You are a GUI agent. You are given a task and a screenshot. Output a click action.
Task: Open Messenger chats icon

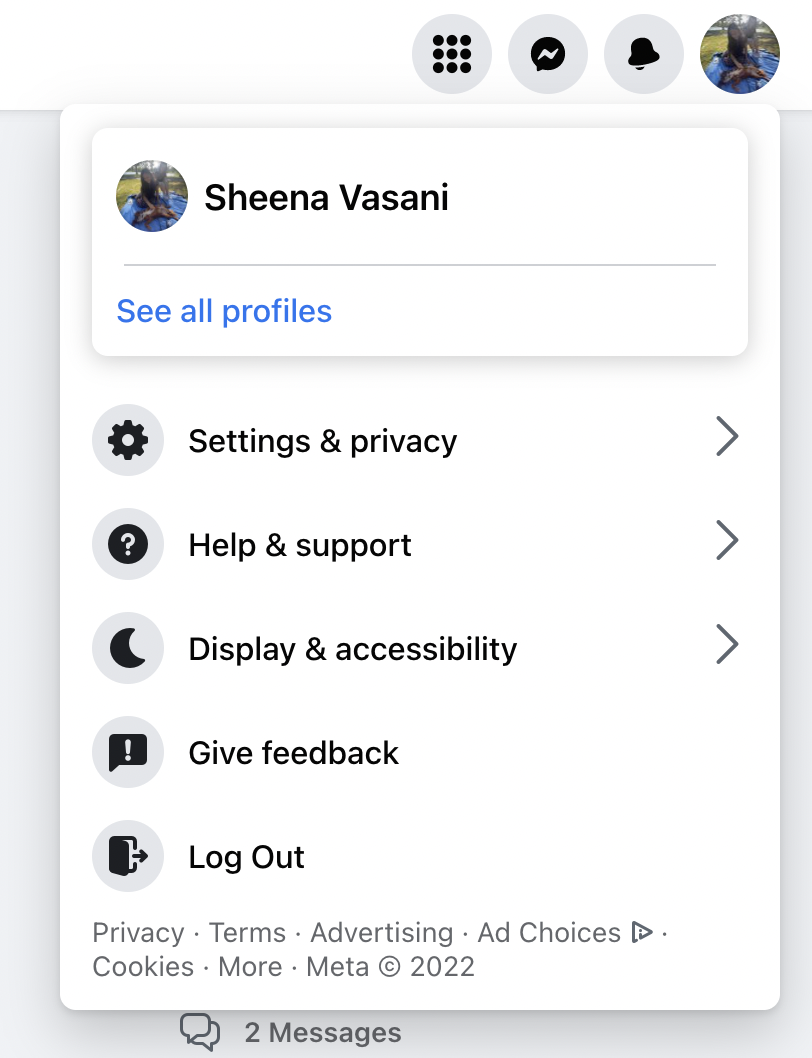547,54
